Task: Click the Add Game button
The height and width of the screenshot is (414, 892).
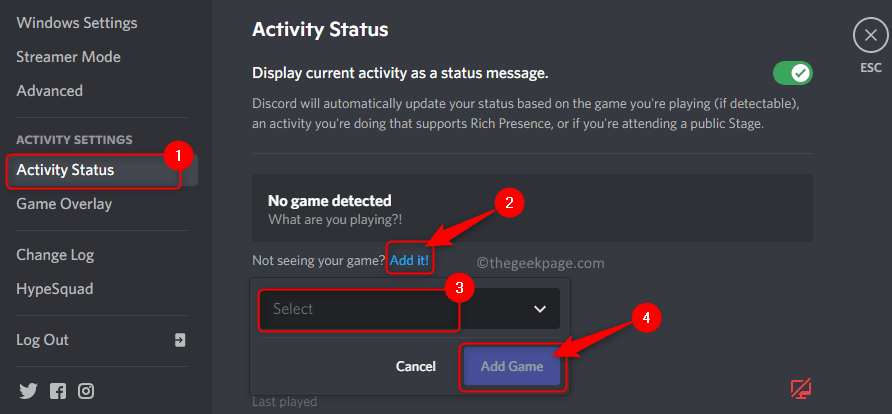Action: click(x=512, y=366)
